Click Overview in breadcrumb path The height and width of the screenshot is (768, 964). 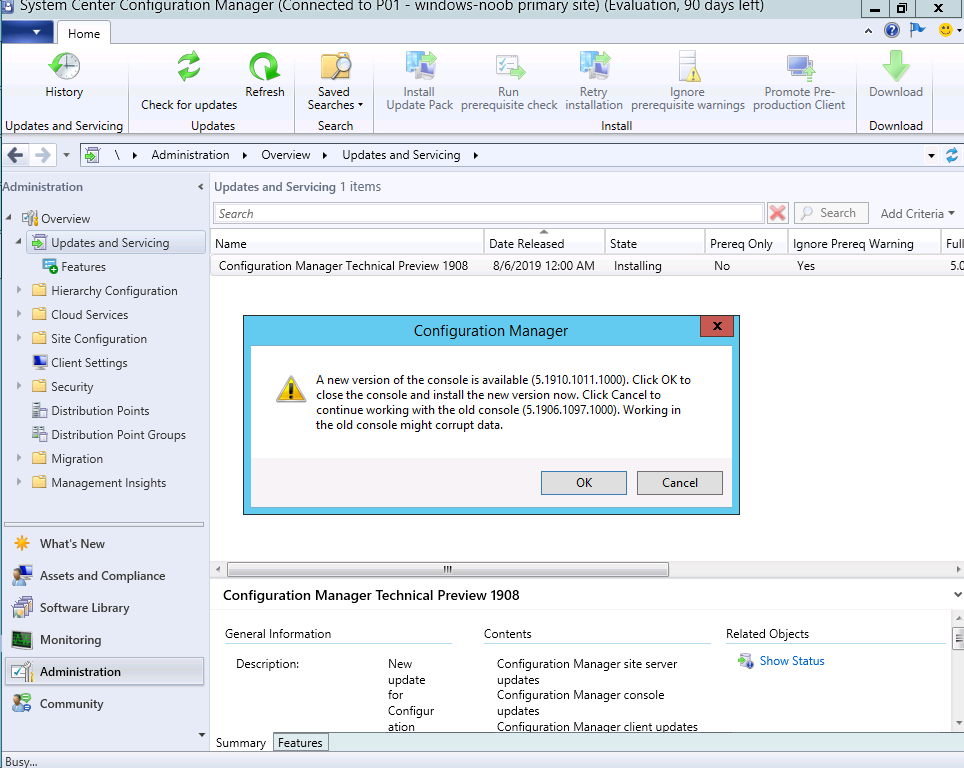(286, 155)
